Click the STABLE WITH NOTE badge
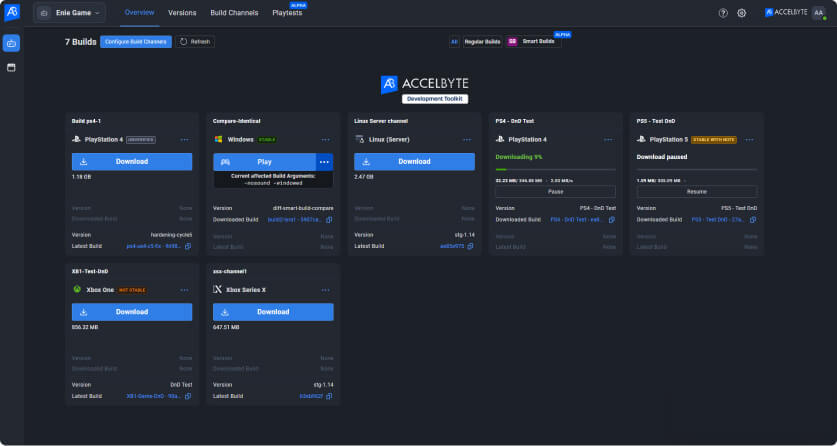837x446 pixels. coord(714,140)
